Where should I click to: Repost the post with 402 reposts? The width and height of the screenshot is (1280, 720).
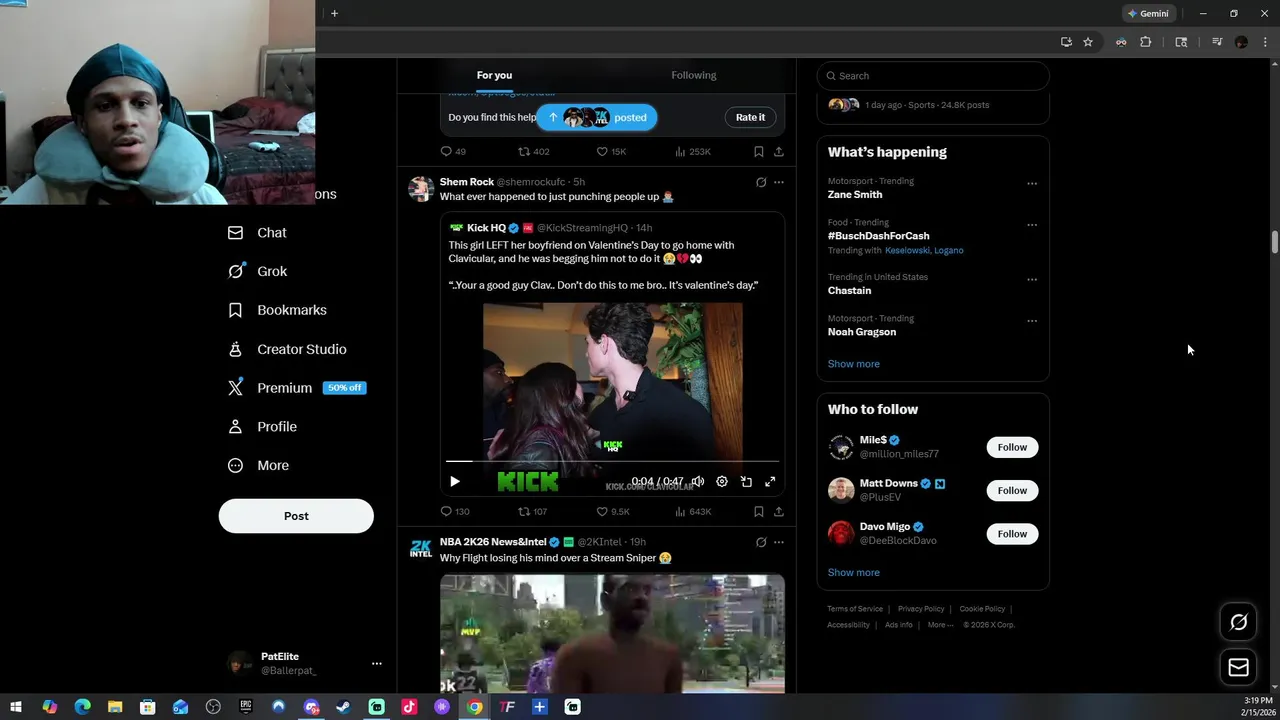click(534, 151)
